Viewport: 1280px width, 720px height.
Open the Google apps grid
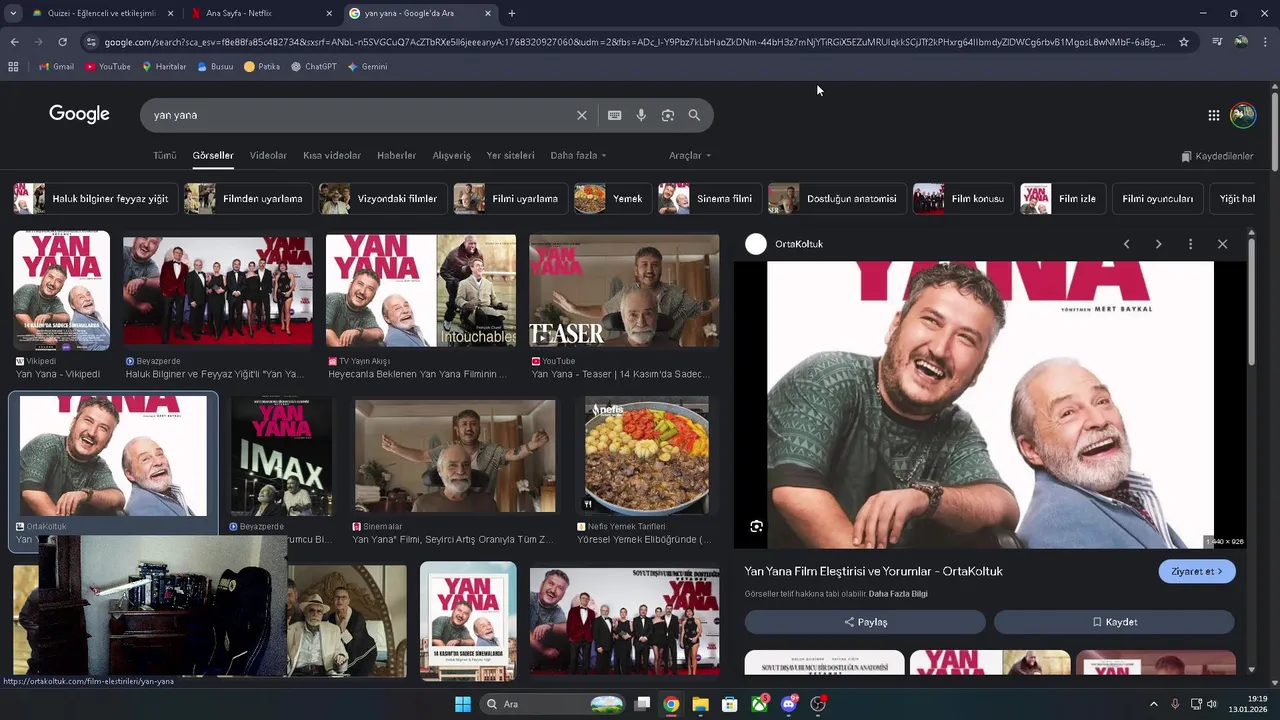(1213, 115)
